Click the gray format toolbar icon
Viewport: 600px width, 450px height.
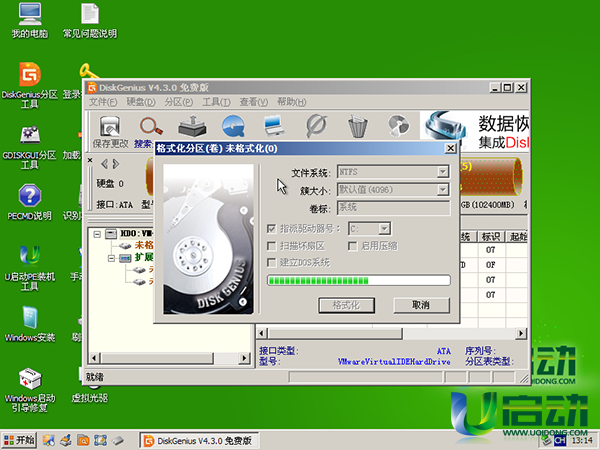coord(316,126)
